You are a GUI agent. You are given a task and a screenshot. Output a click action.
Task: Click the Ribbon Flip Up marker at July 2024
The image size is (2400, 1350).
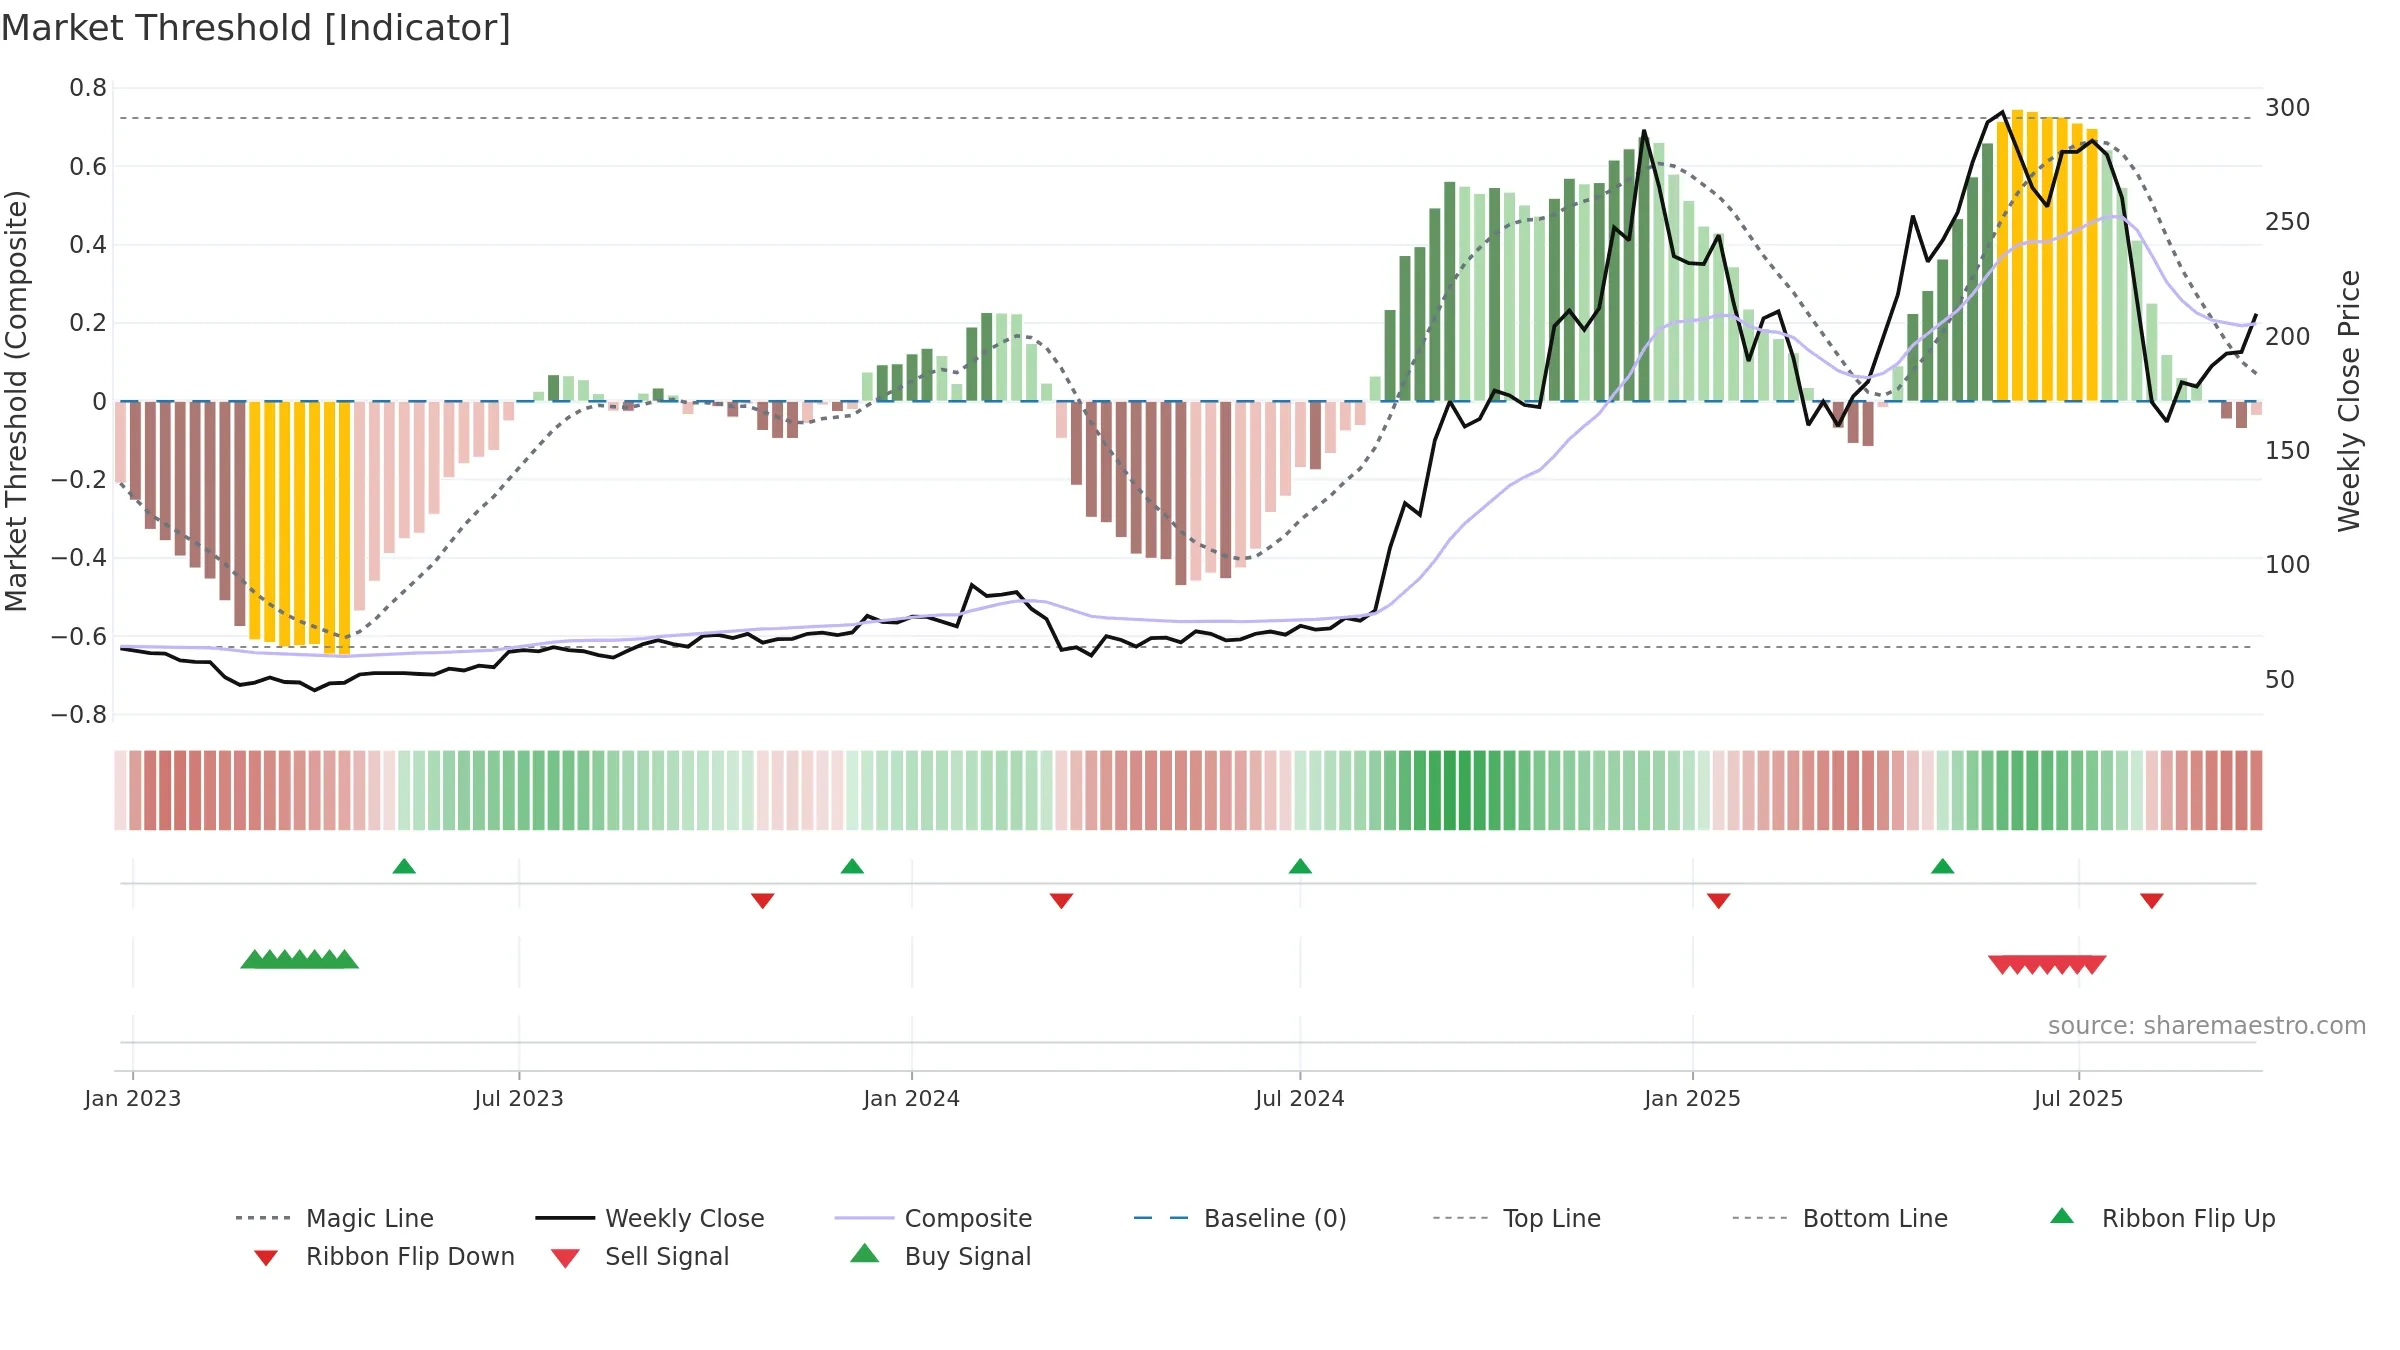[x=1300, y=866]
